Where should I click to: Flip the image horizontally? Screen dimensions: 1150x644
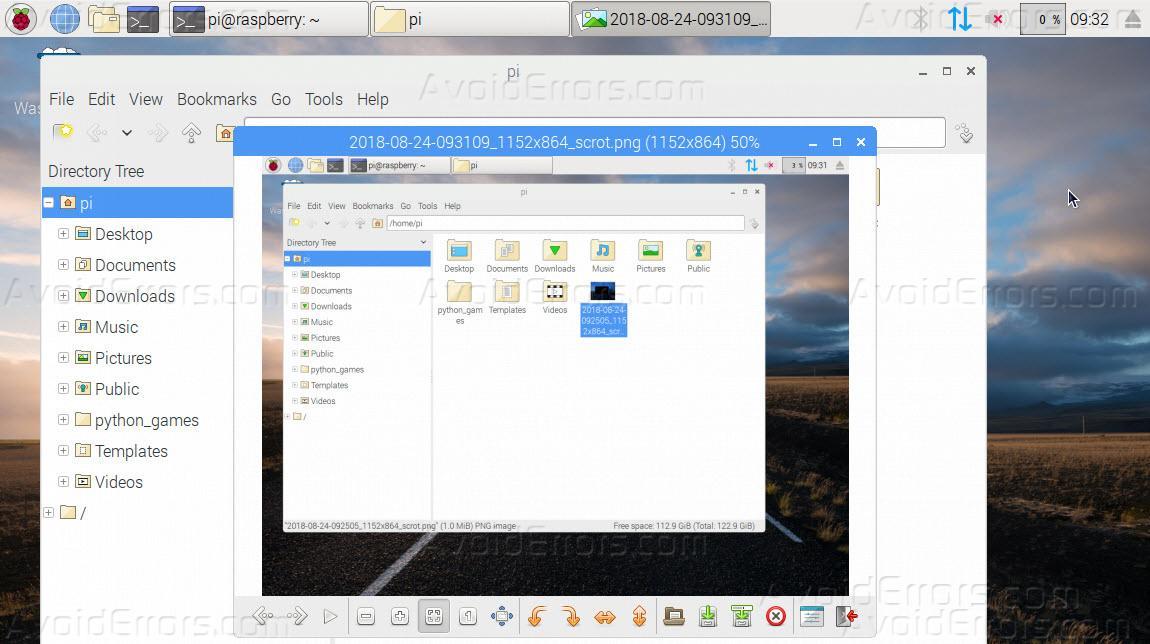(x=605, y=617)
